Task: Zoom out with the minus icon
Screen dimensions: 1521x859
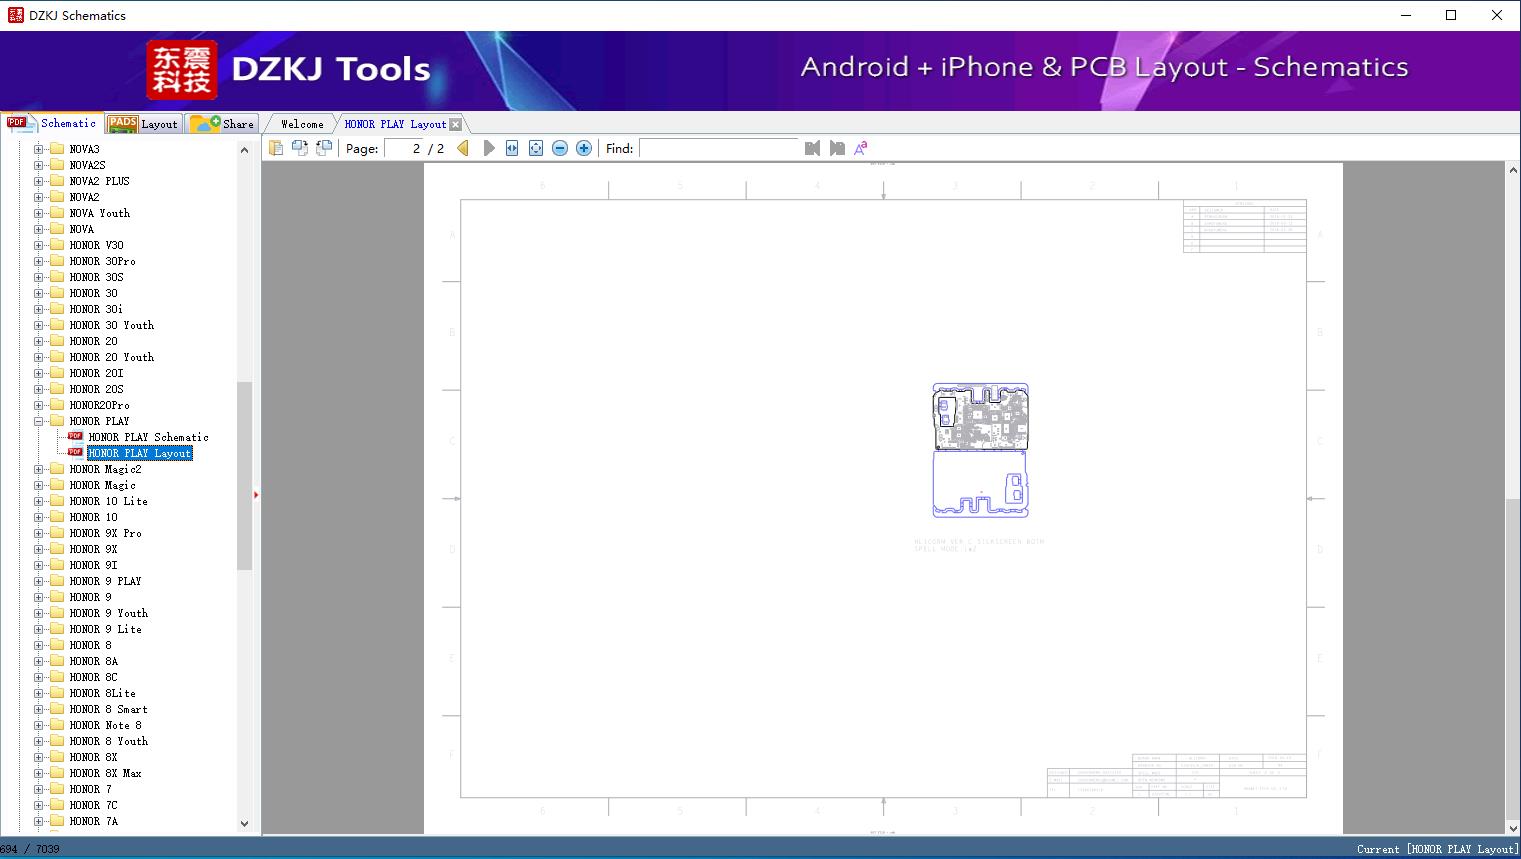Action: [560, 148]
